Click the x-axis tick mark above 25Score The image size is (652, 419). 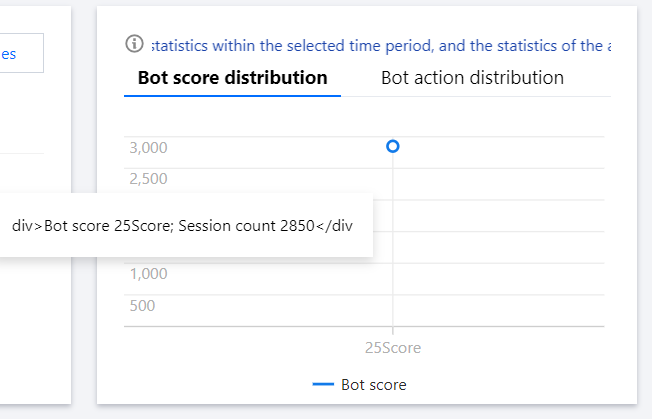click(x=393, y=330)
